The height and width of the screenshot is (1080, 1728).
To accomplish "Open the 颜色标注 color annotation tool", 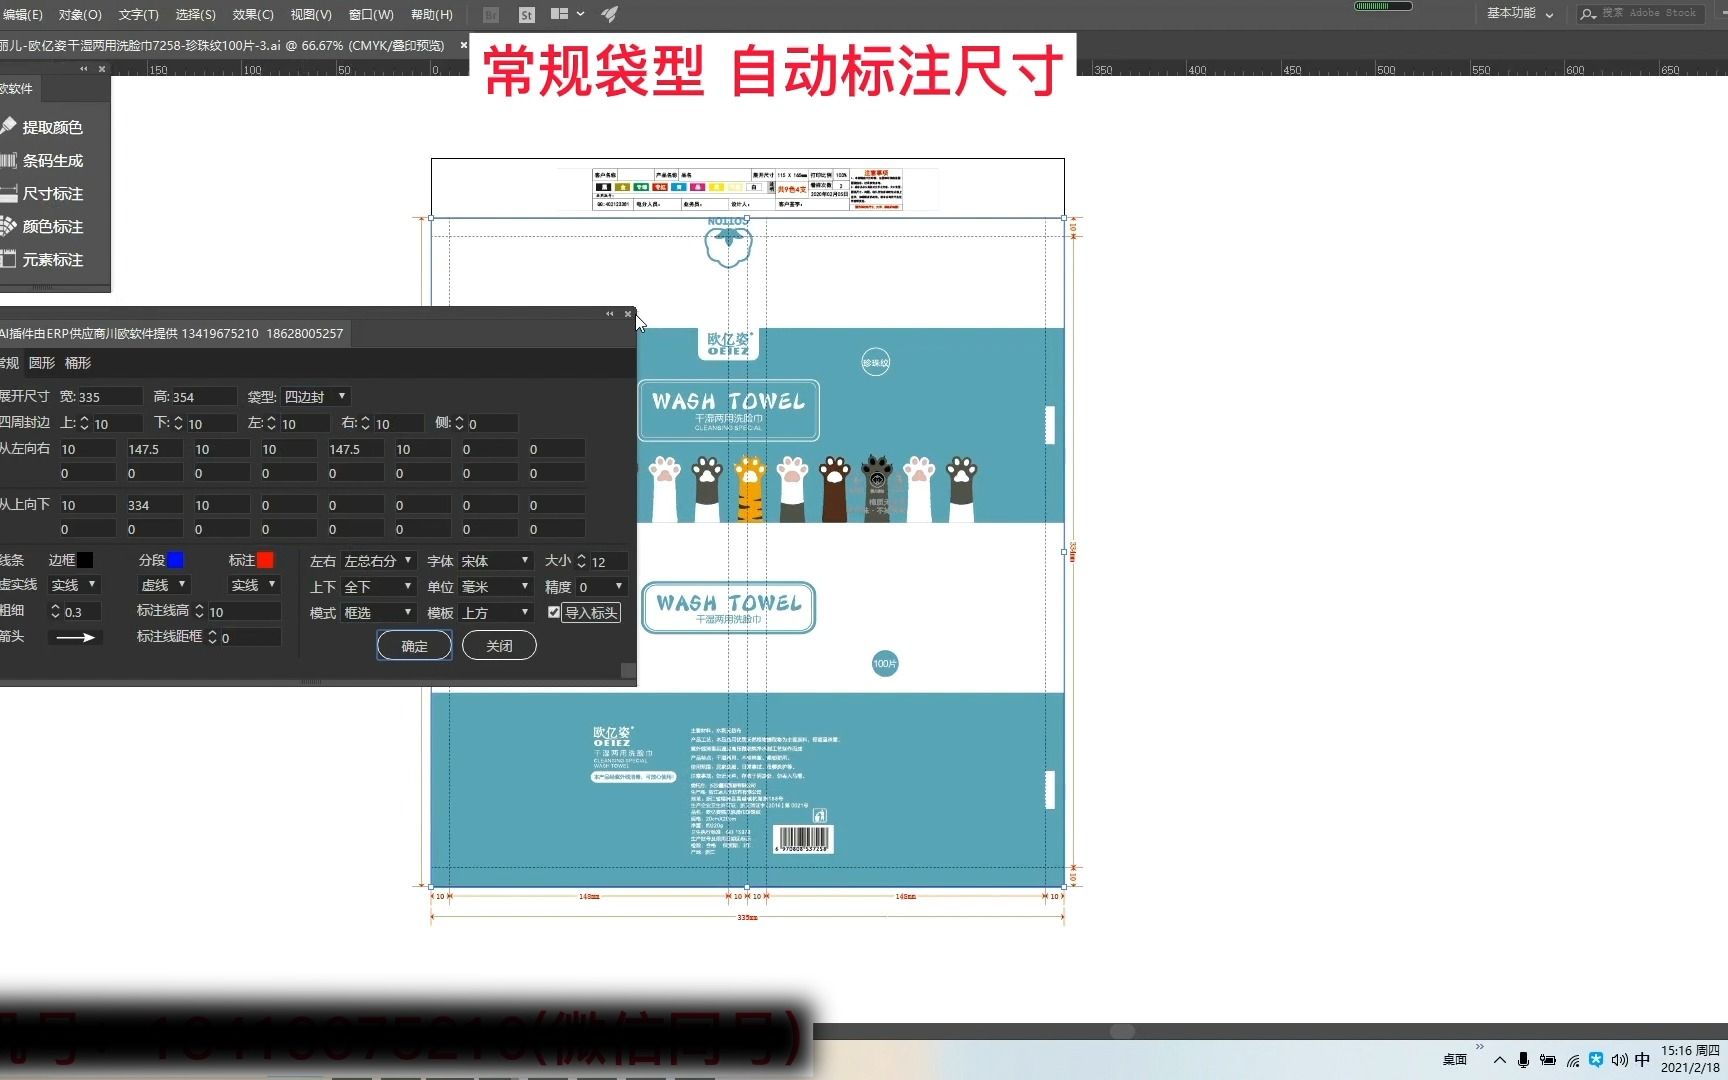I will [x=42, y=226].
